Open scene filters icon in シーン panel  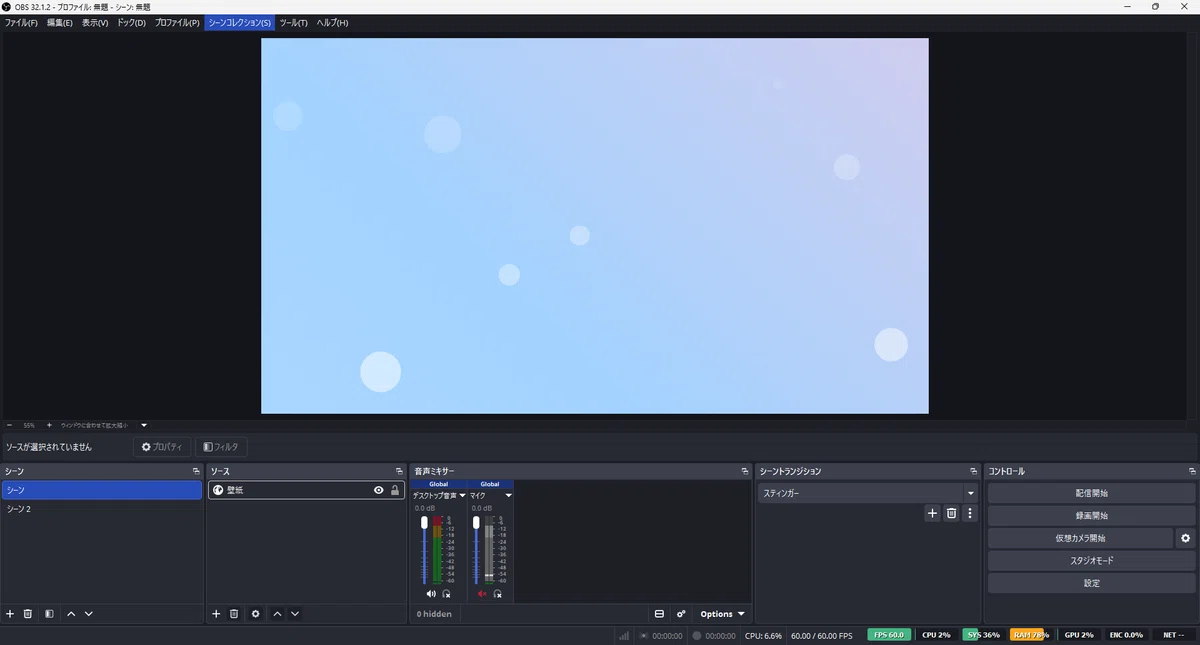pyautogui.click(x=49, y=614)
